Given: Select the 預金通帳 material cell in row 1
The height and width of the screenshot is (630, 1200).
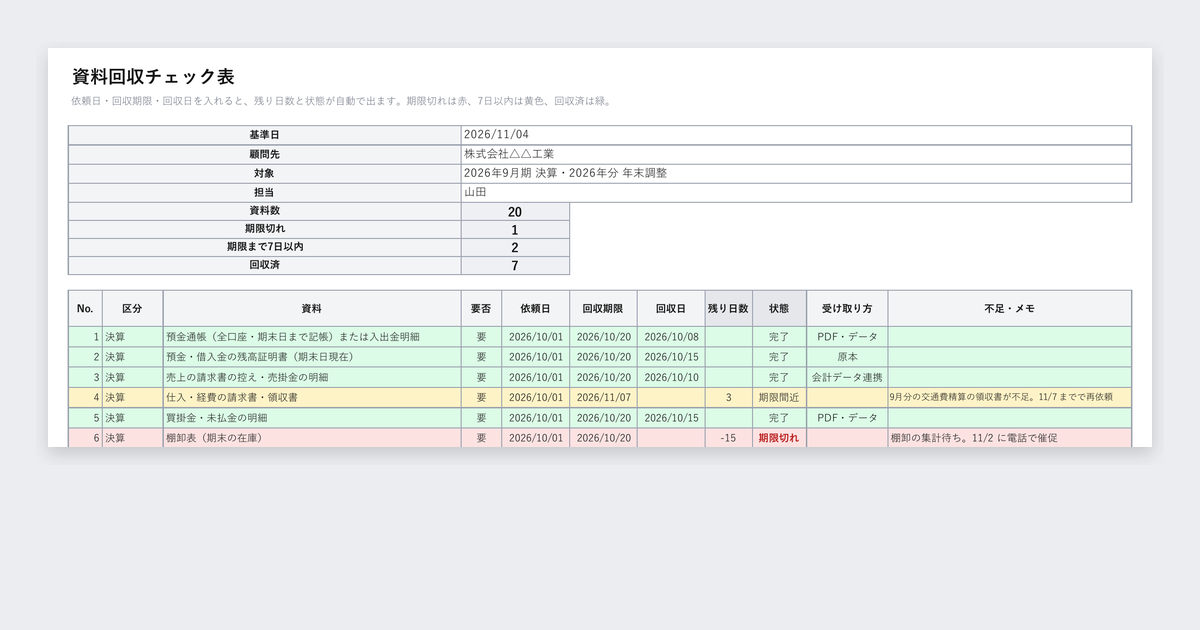Looking at the screenshot, I should (x=312, y=337).
